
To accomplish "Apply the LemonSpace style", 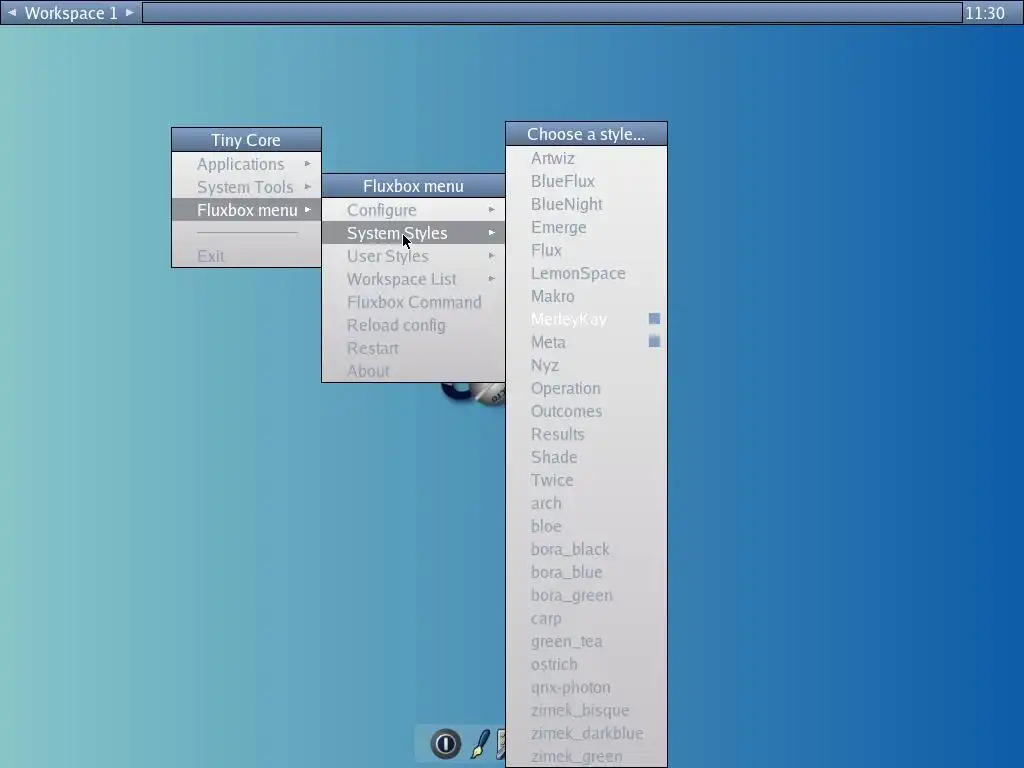I will 586,273.
